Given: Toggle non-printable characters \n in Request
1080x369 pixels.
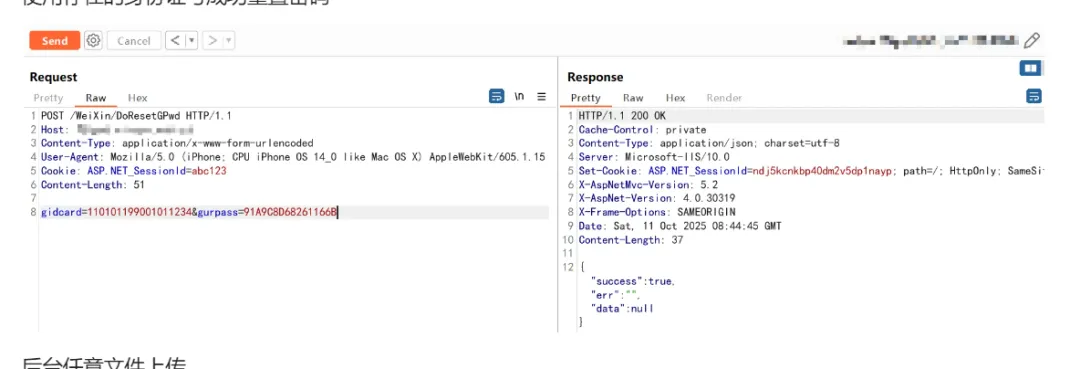Looking at the screenshot, I should click(519, 96).
